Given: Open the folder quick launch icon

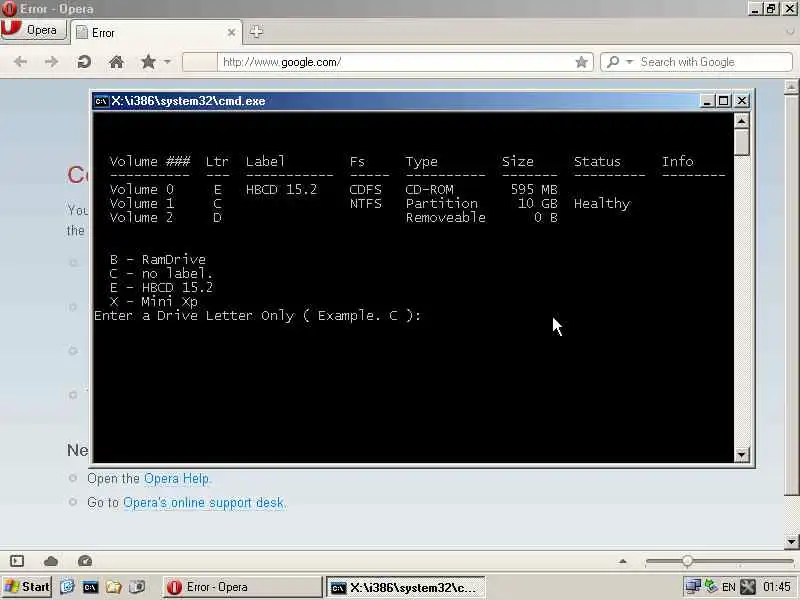Looking at the screenshot, I should tap(114, 587).
